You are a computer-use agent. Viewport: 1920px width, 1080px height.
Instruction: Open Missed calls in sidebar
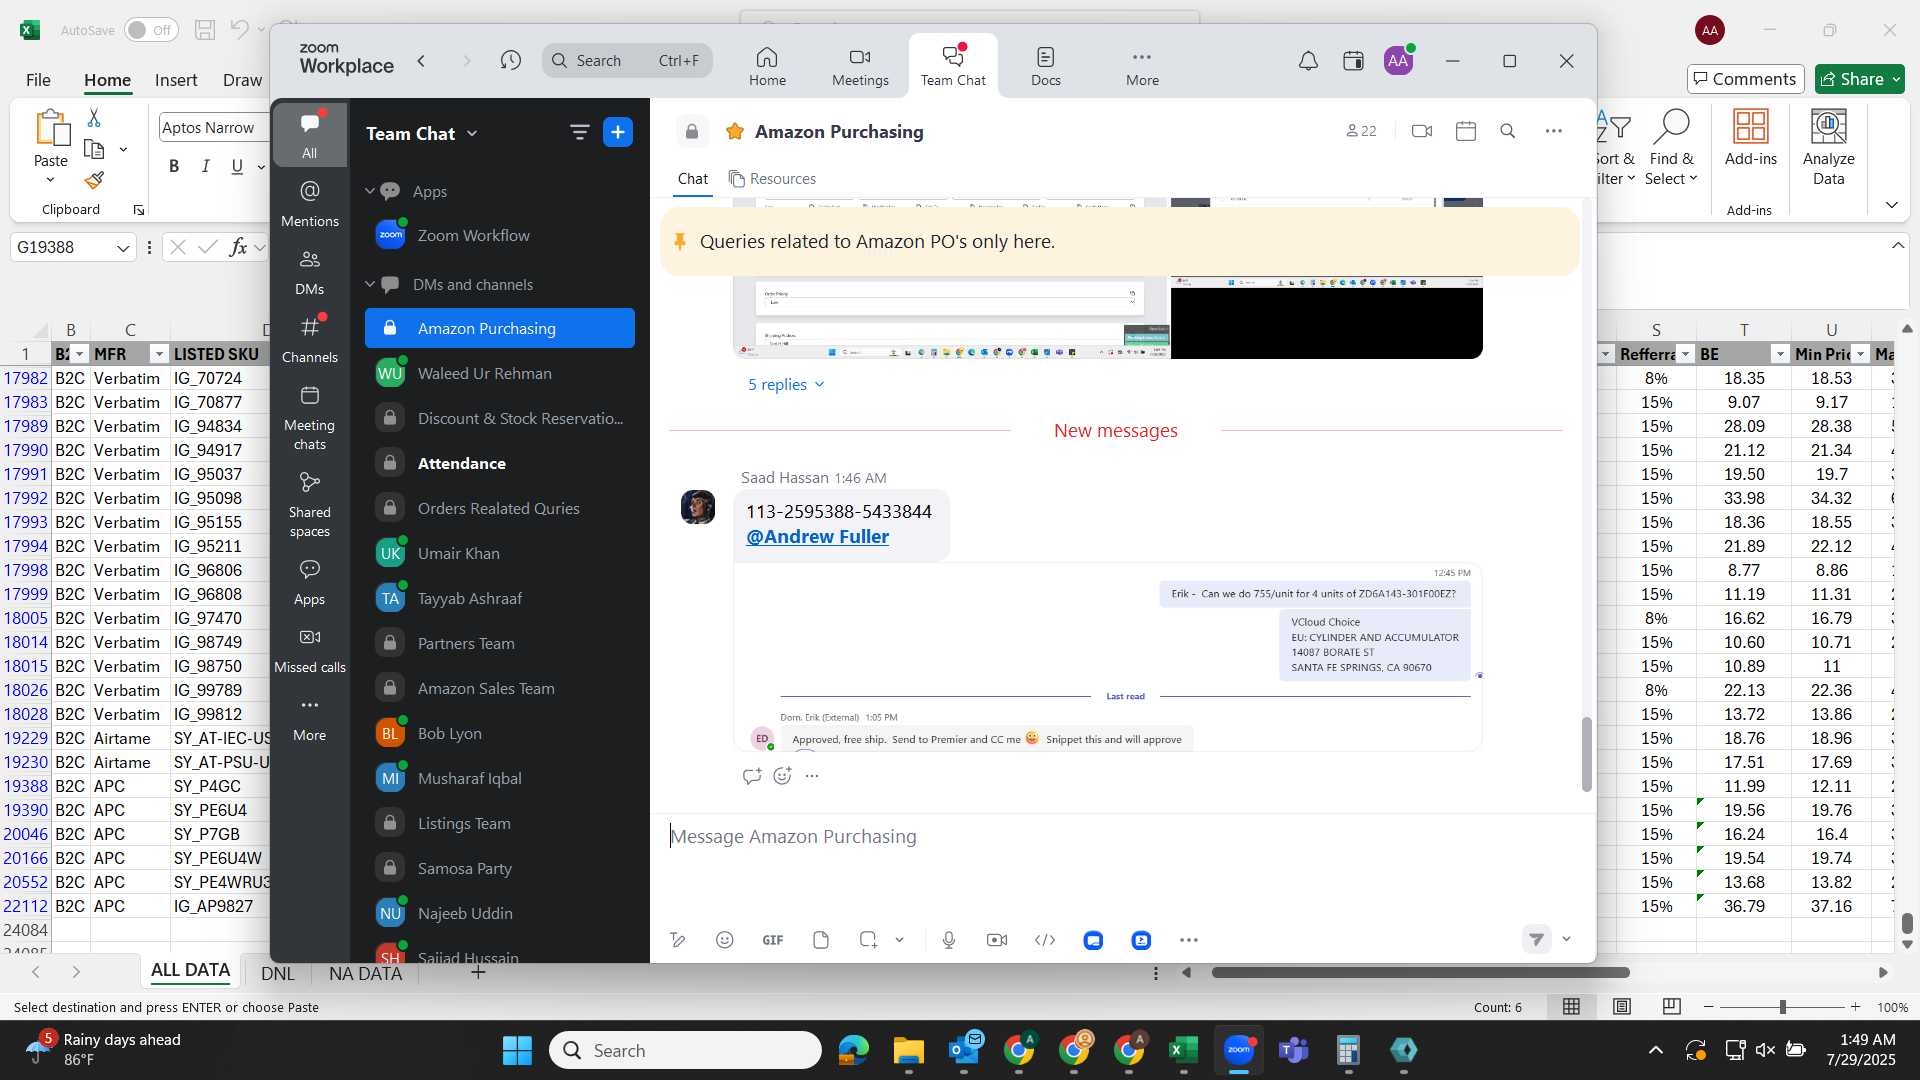310,650
